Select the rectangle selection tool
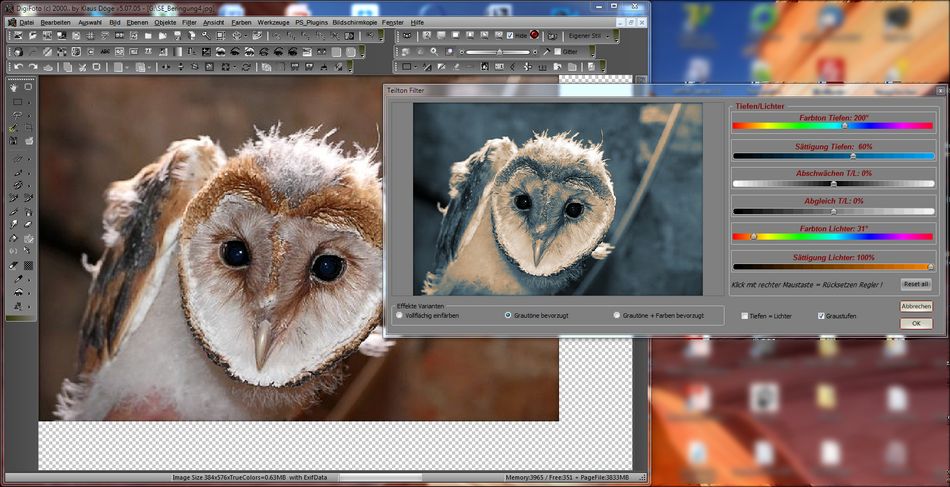This screenshot has height=487, width=950. tap(16, 102)
